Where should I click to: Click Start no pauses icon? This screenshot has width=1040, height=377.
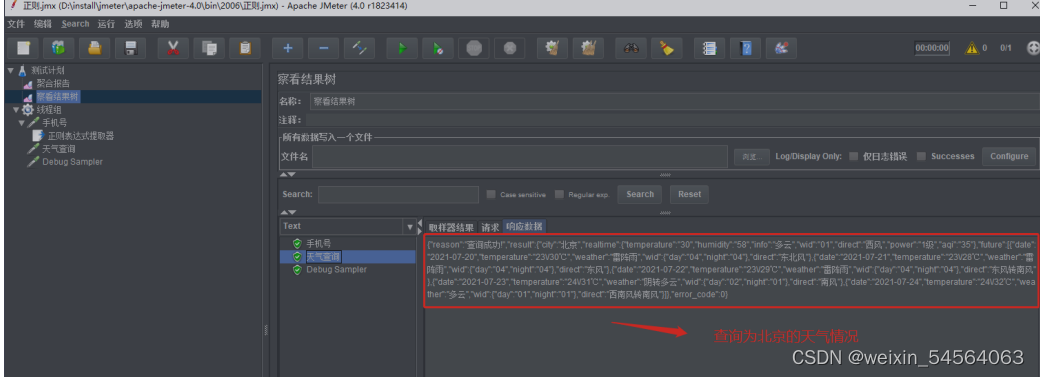438,48
